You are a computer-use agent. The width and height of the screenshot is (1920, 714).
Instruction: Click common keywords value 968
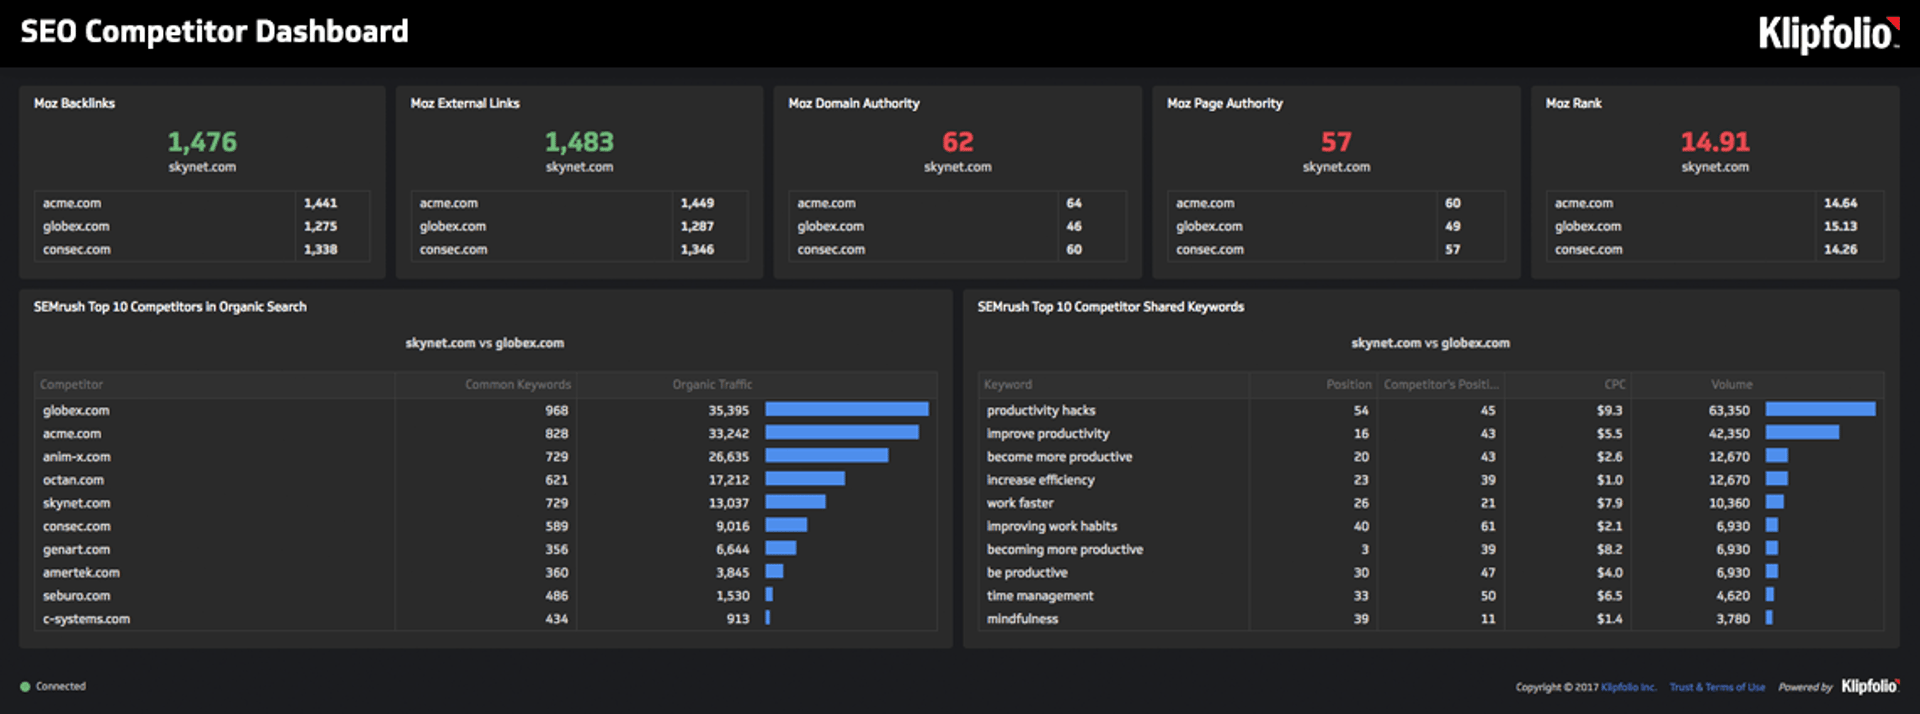(557, 410)
